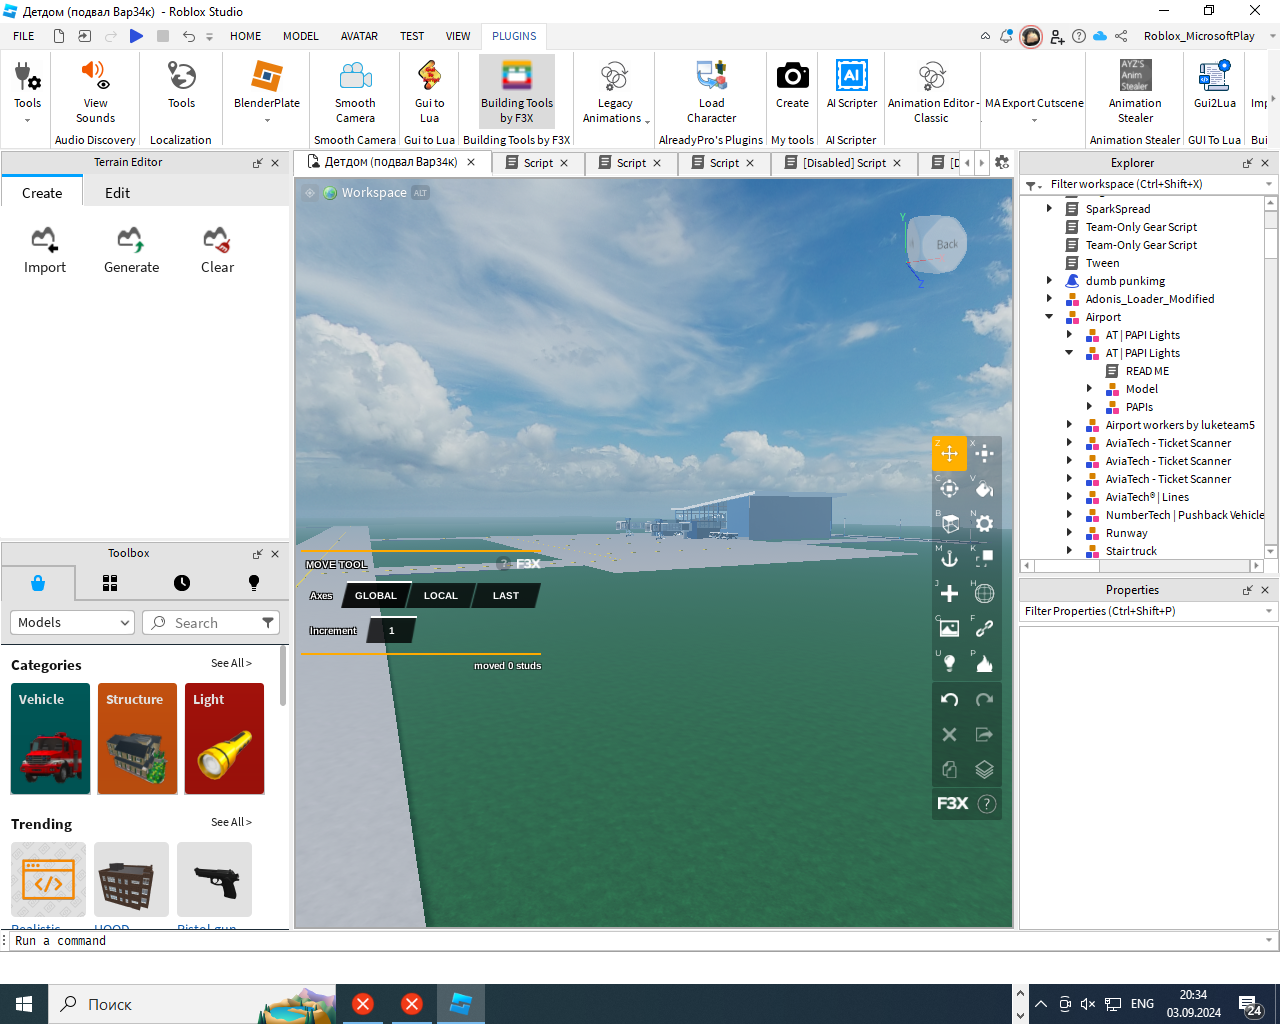Select the F3X Mesh globe tool

[x=984, y=593]
